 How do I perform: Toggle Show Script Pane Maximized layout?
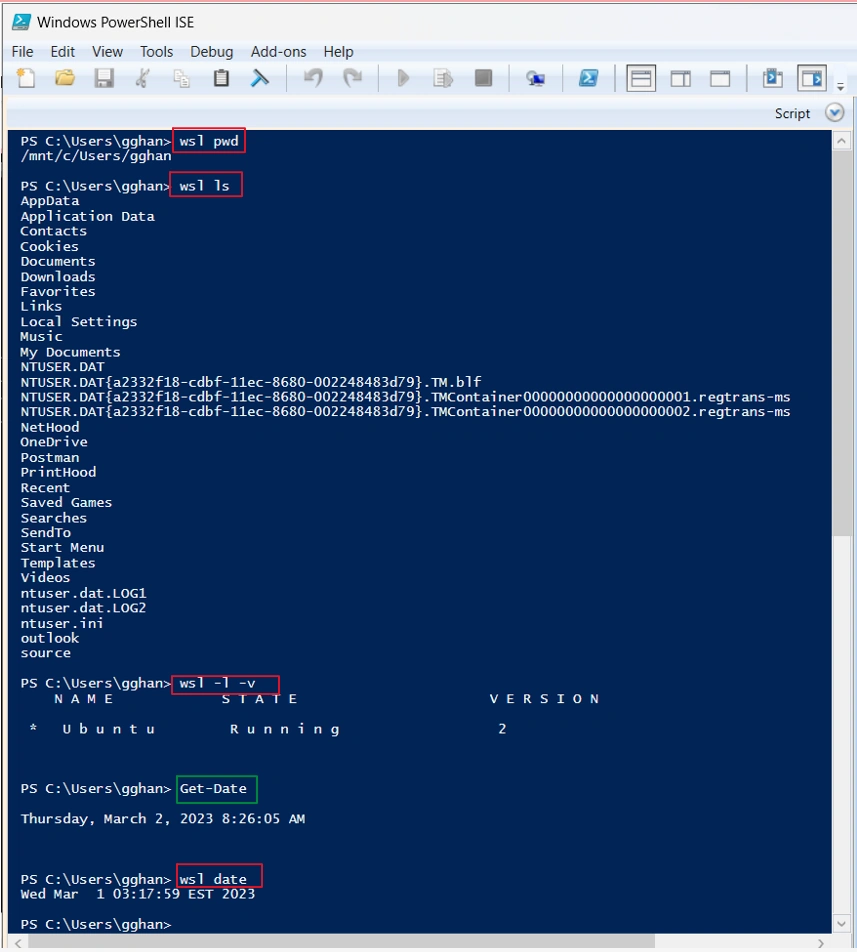point(720,78)
